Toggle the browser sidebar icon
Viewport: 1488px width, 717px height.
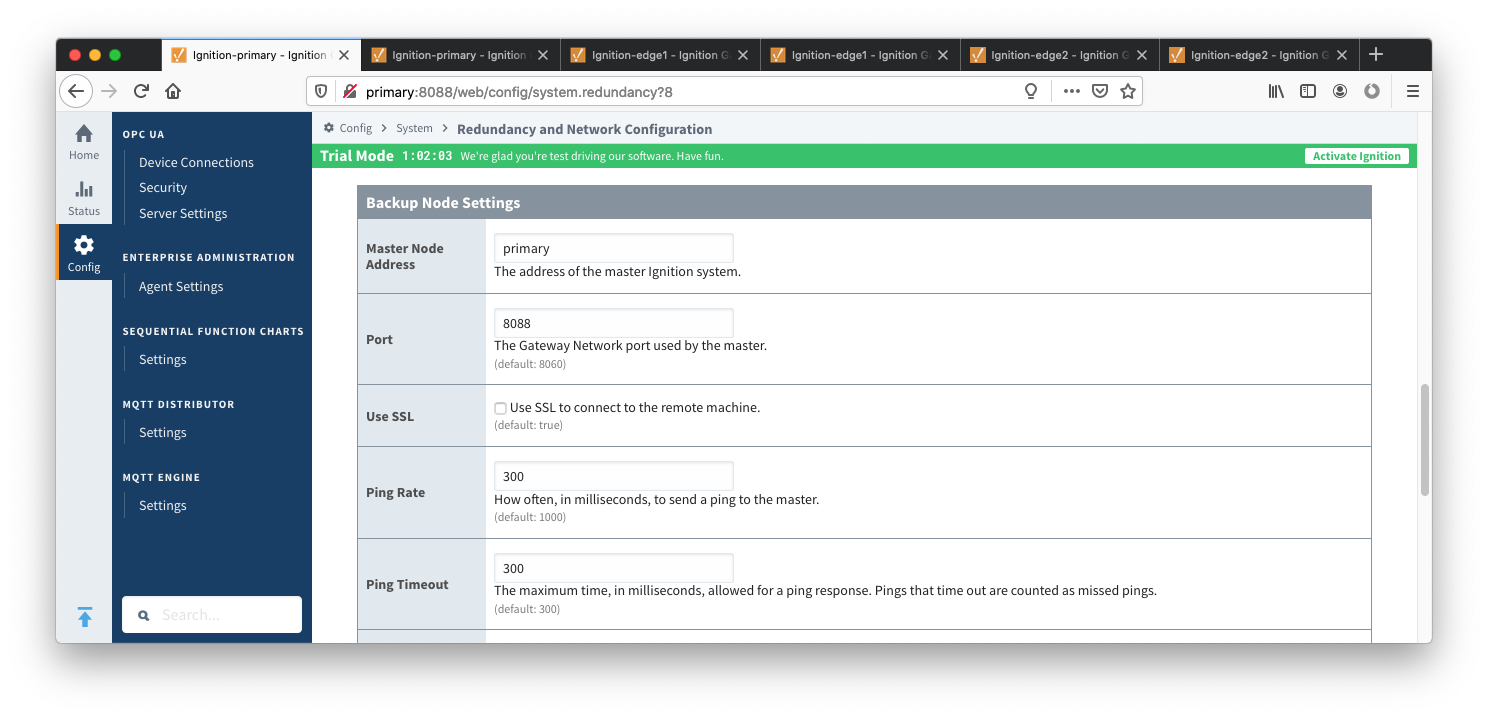1308,91
